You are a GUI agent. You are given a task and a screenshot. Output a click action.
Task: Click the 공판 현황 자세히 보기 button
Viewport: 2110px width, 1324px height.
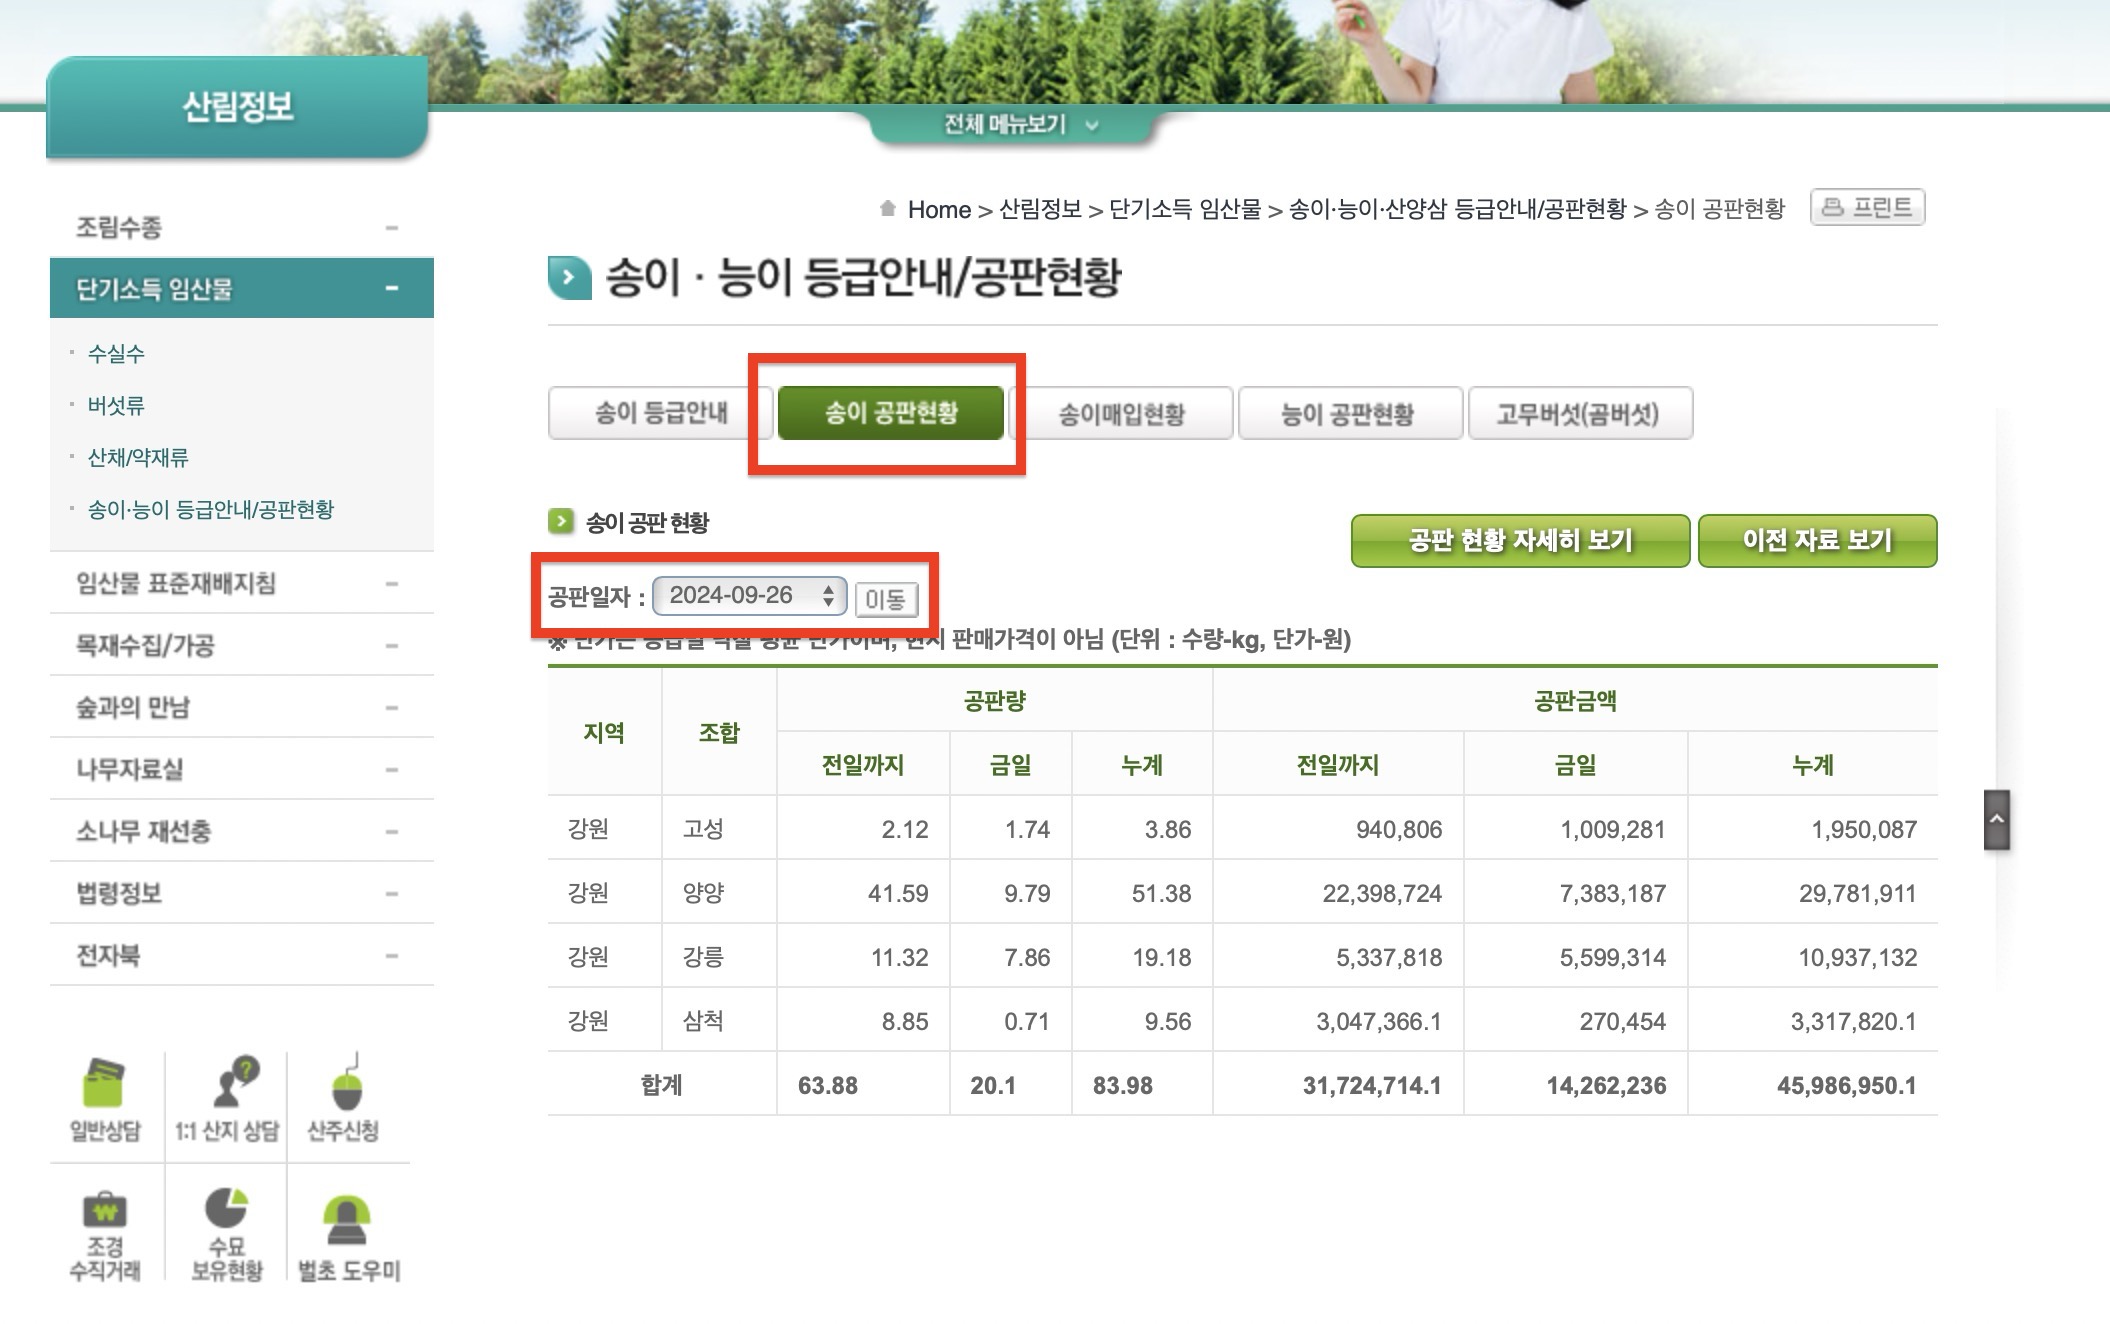click(x=1519, y=541)
